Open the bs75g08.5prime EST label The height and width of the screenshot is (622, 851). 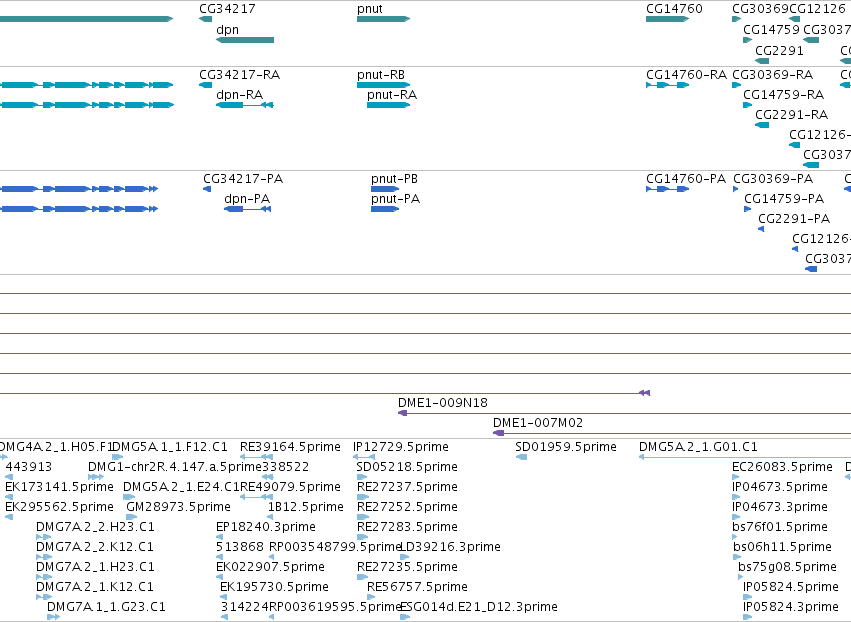click(788, 568)
